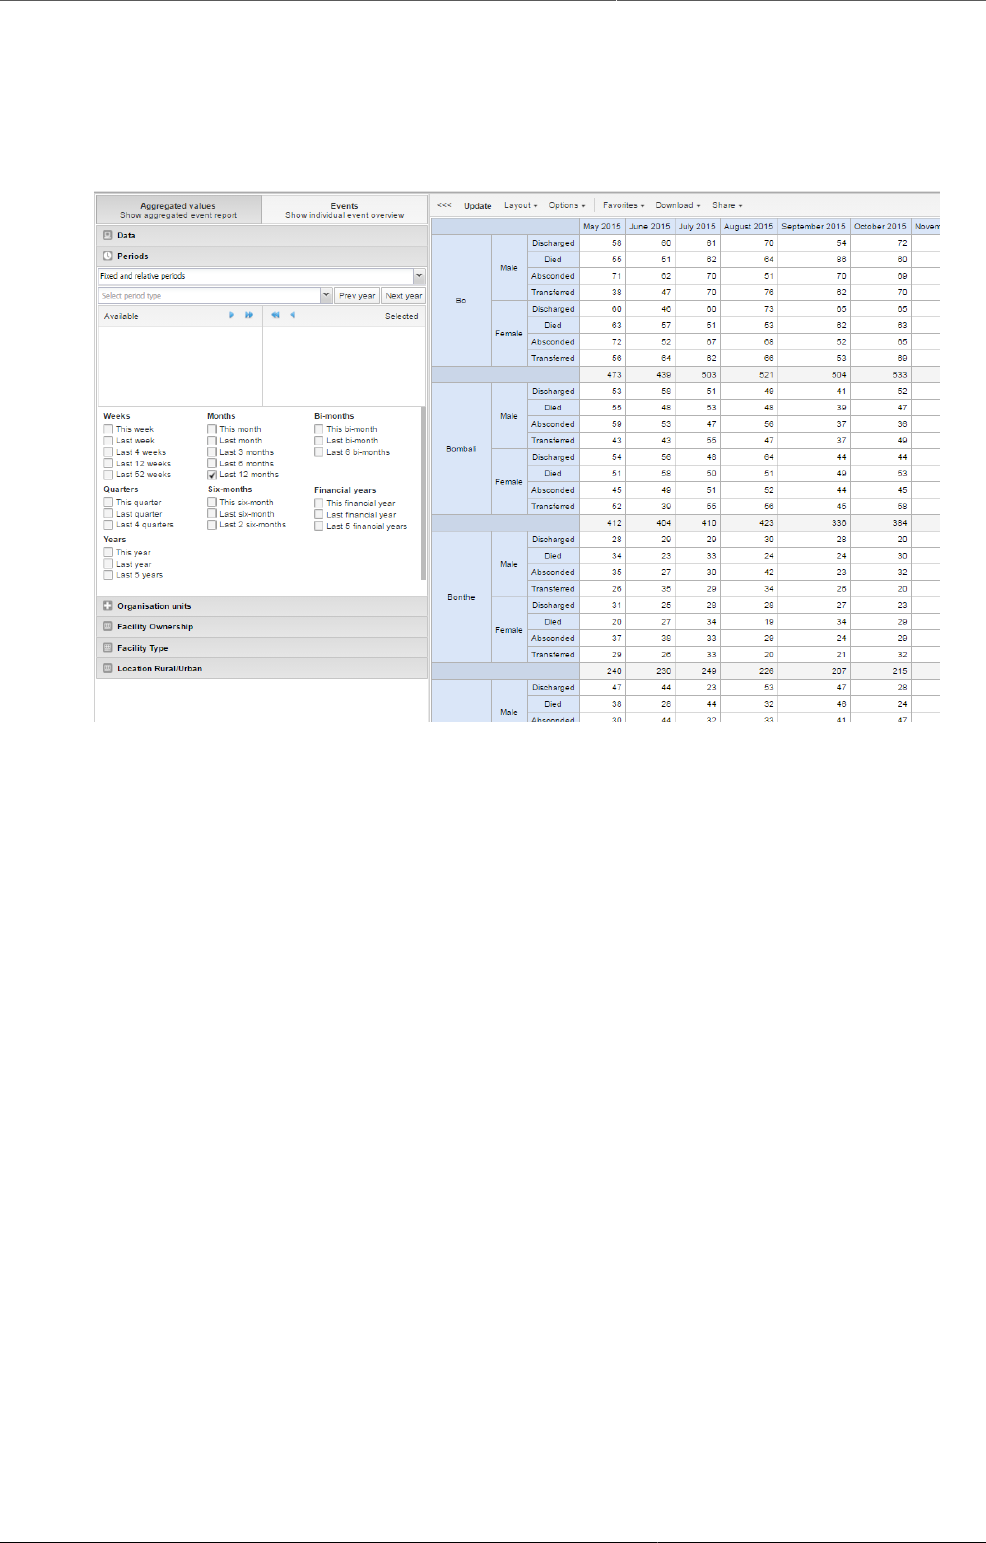The height and width of the screenshot is (1543, 986).
Task: Click the Next year button
Action: point(404,296)
